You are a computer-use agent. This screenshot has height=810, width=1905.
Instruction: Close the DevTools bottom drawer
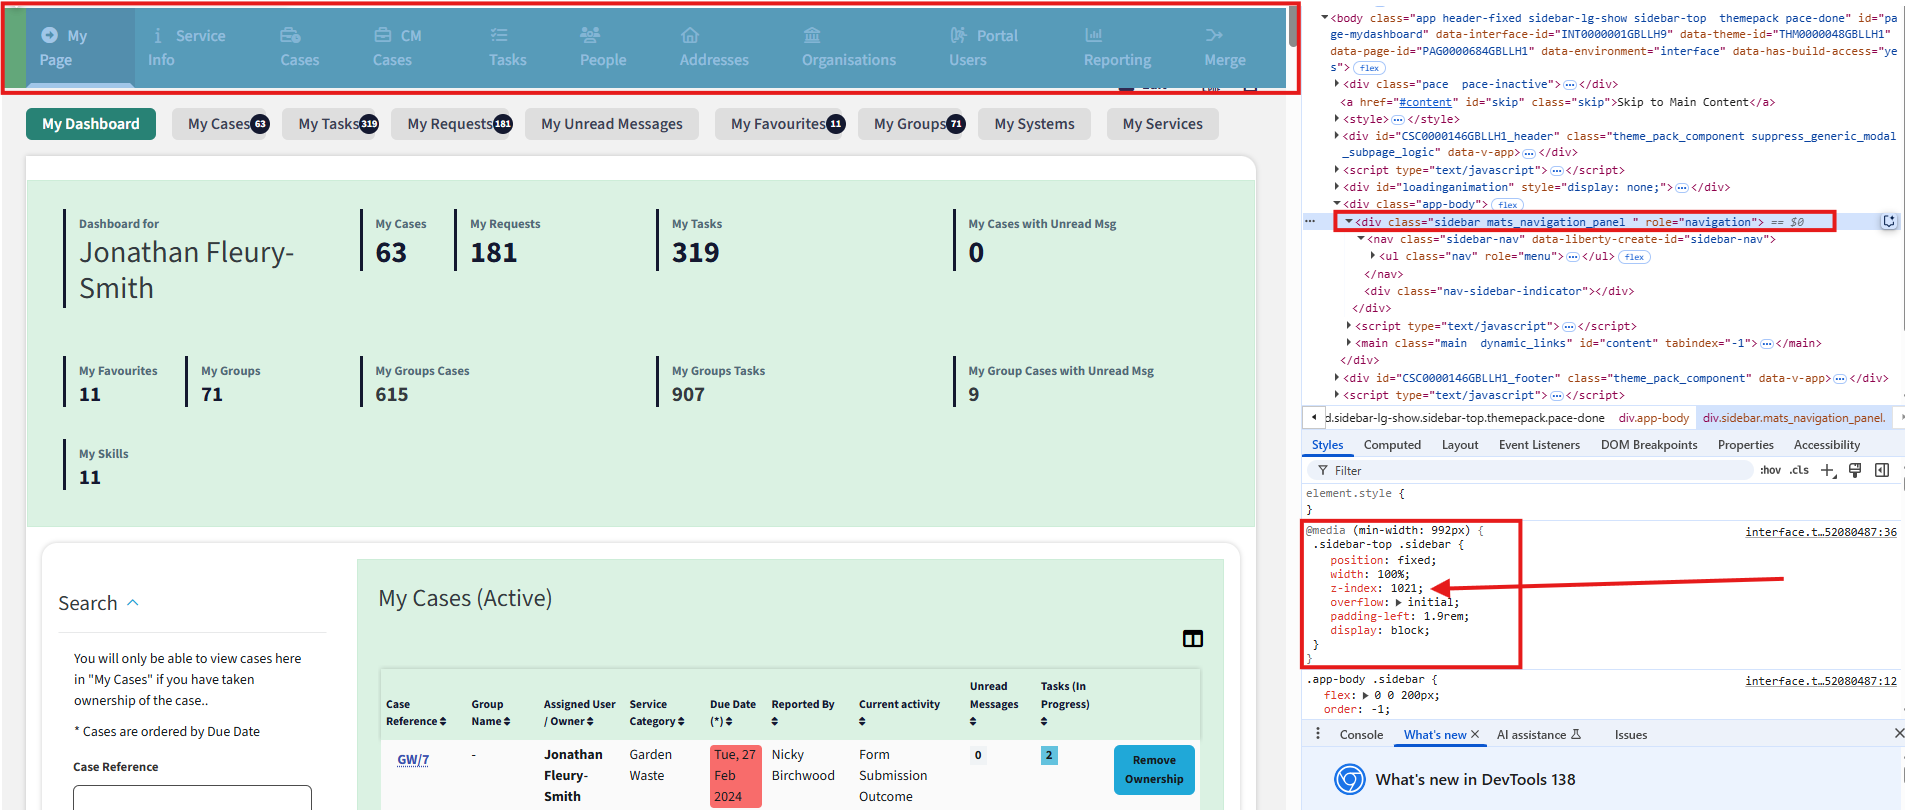[1899, 734]
